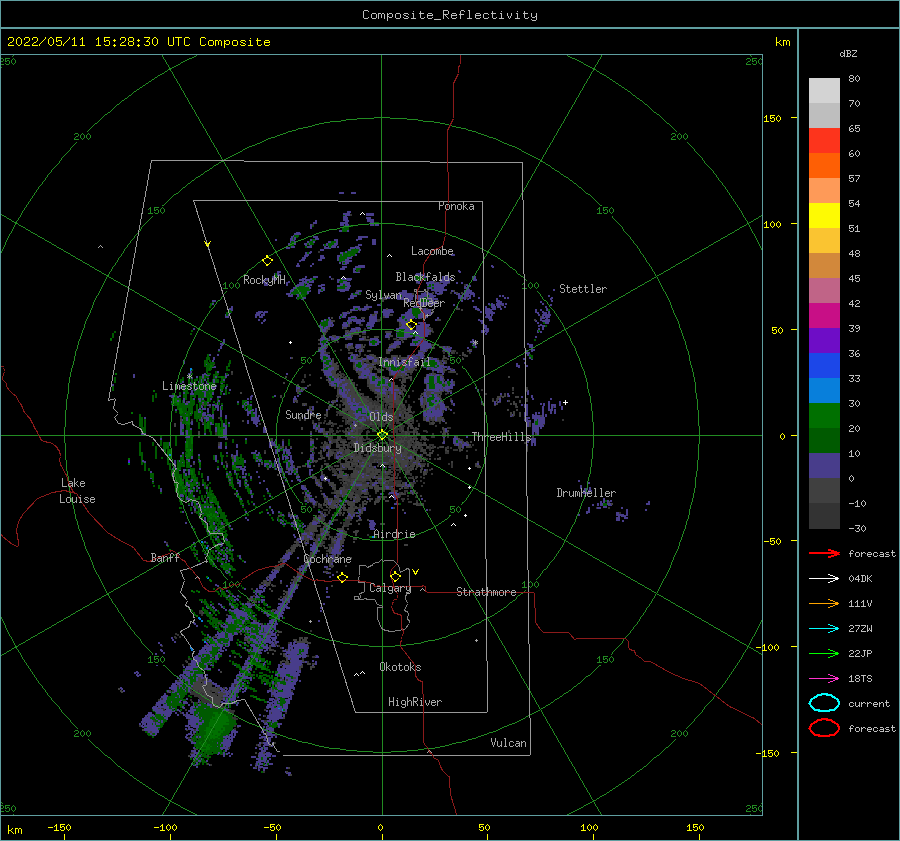This screenshot has width=900, height=841.
Task: Click the Olds map label
Action: [381, 417]
